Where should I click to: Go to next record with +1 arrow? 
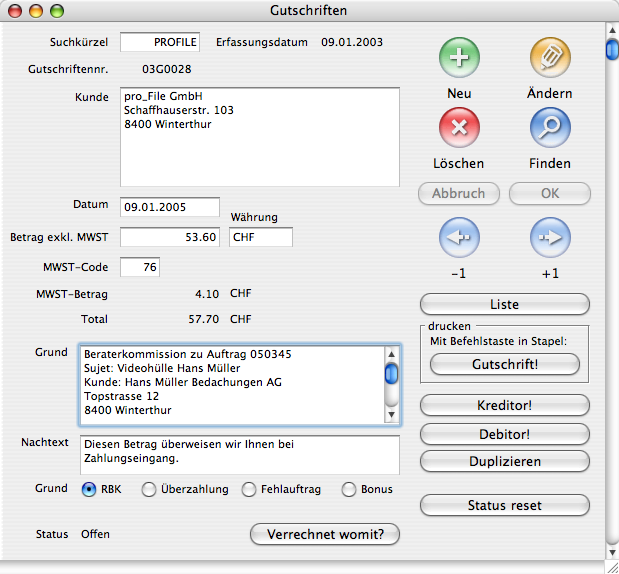549,238
